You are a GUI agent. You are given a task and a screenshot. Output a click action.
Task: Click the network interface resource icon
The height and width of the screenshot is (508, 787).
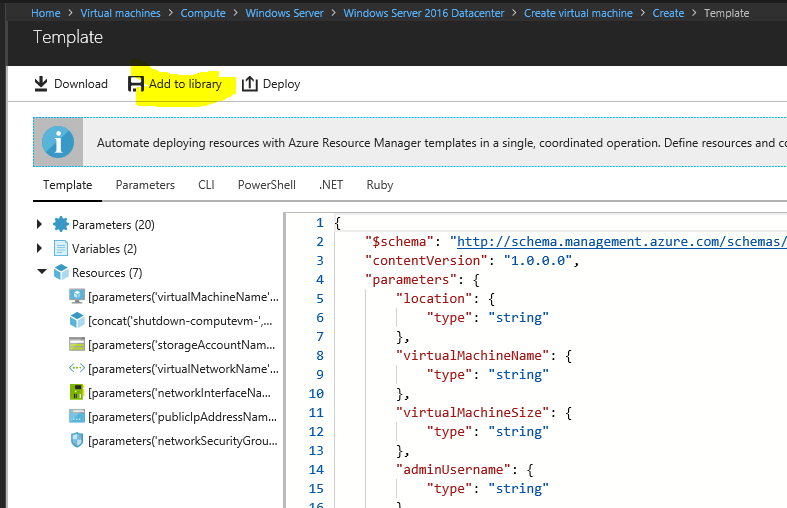pos(76,392)
